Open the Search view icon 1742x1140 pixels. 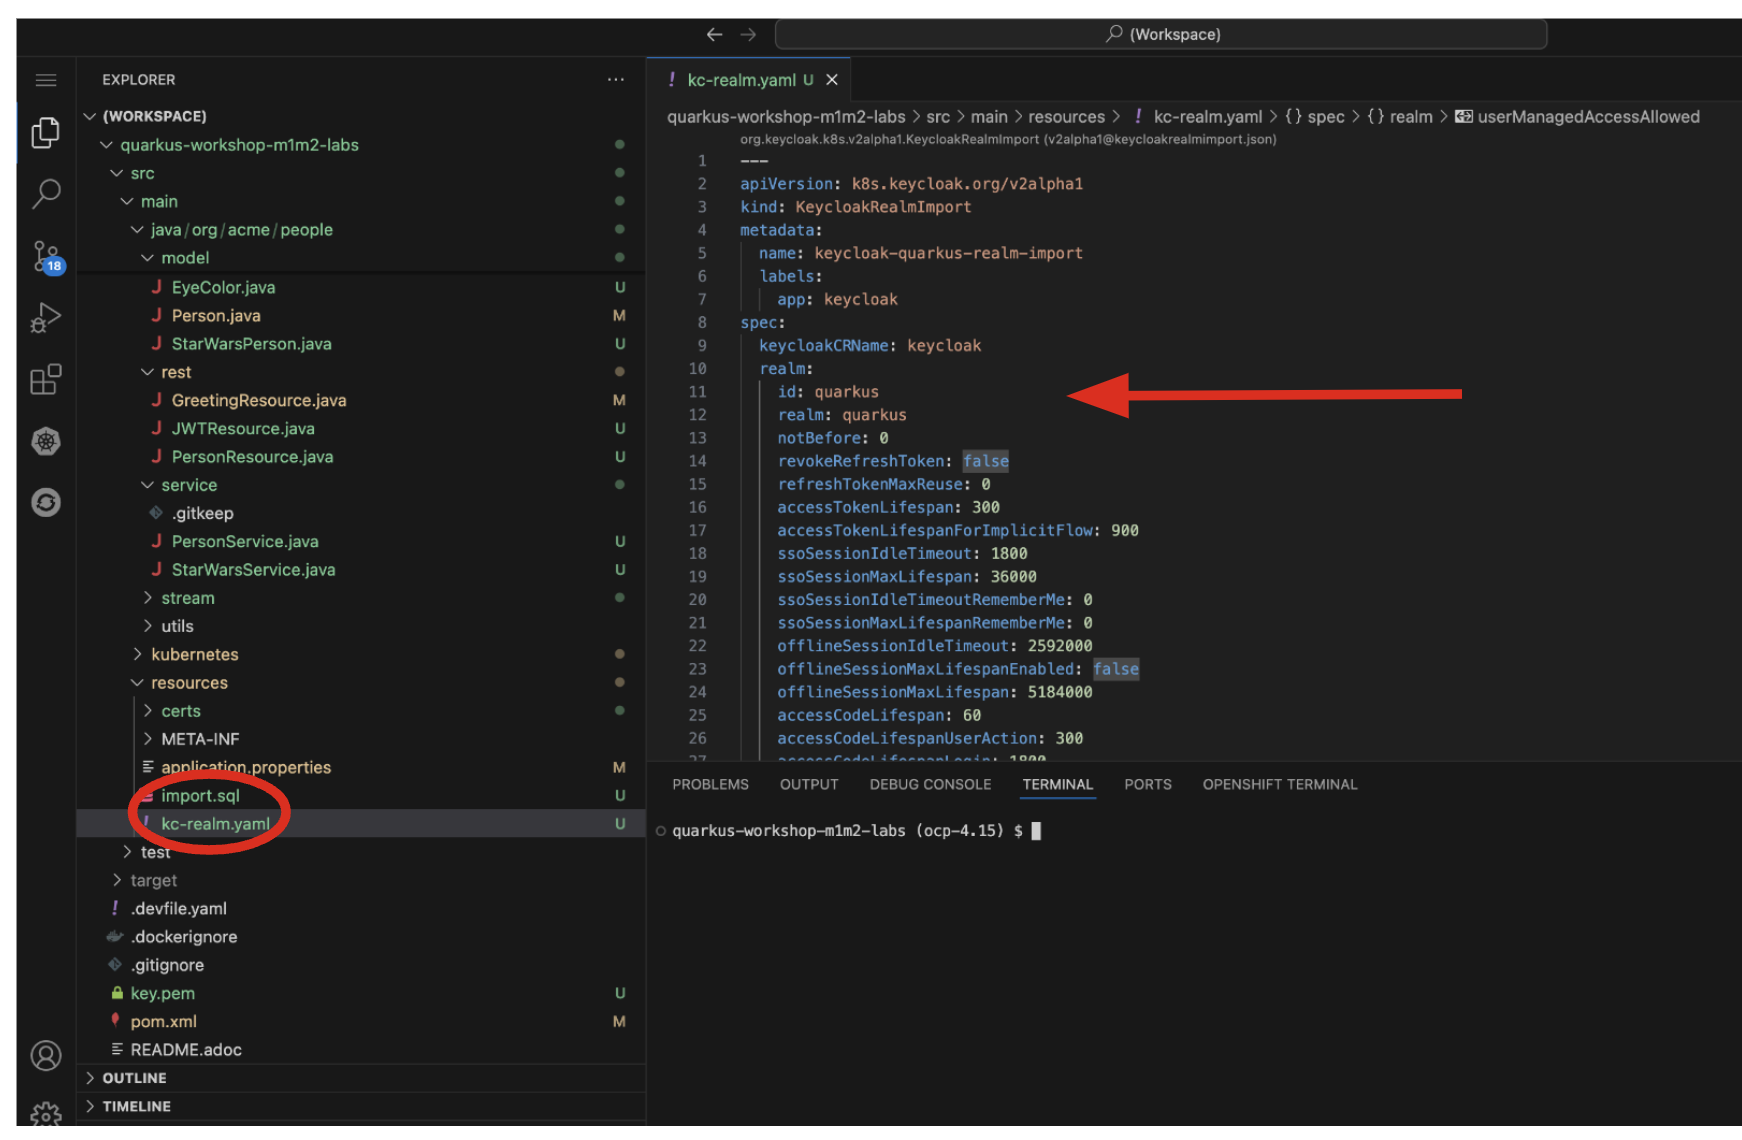[x=46, y=194]
